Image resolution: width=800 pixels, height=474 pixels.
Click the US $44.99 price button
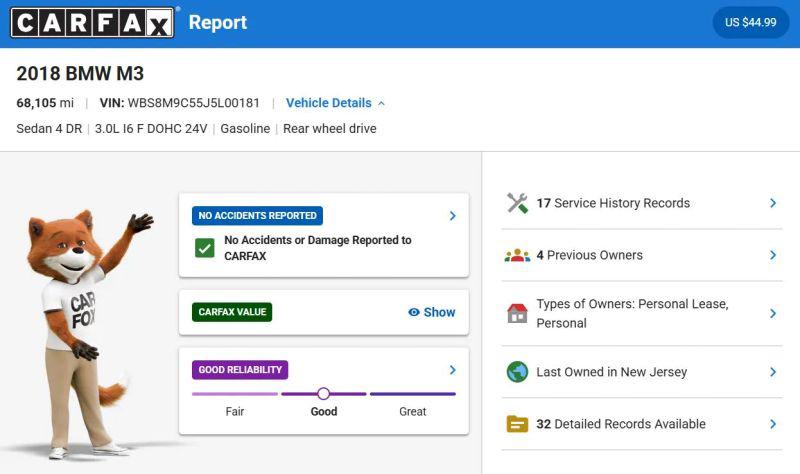click(751, 22)
